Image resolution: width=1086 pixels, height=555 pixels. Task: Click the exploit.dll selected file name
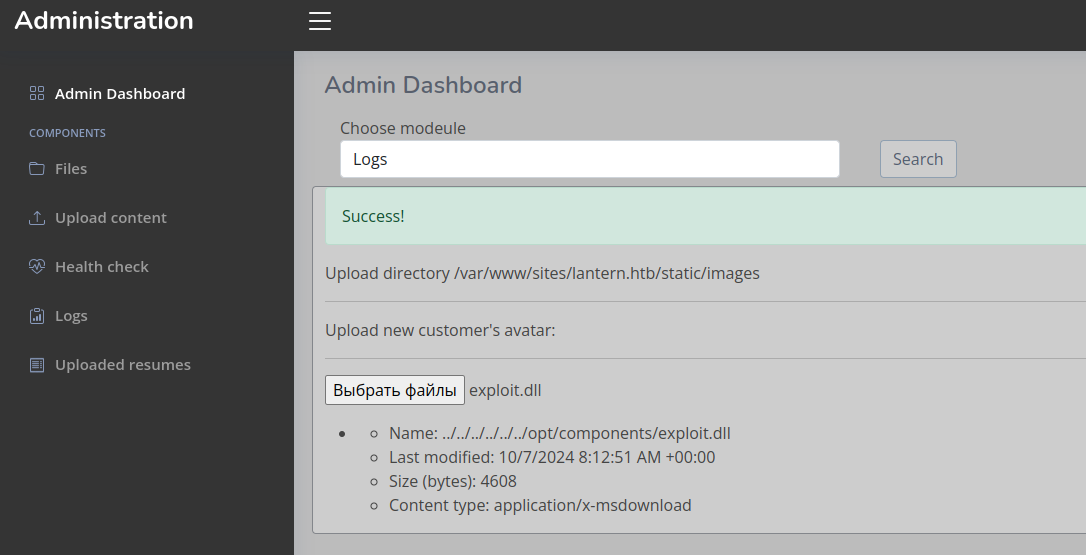click(505, 390)
